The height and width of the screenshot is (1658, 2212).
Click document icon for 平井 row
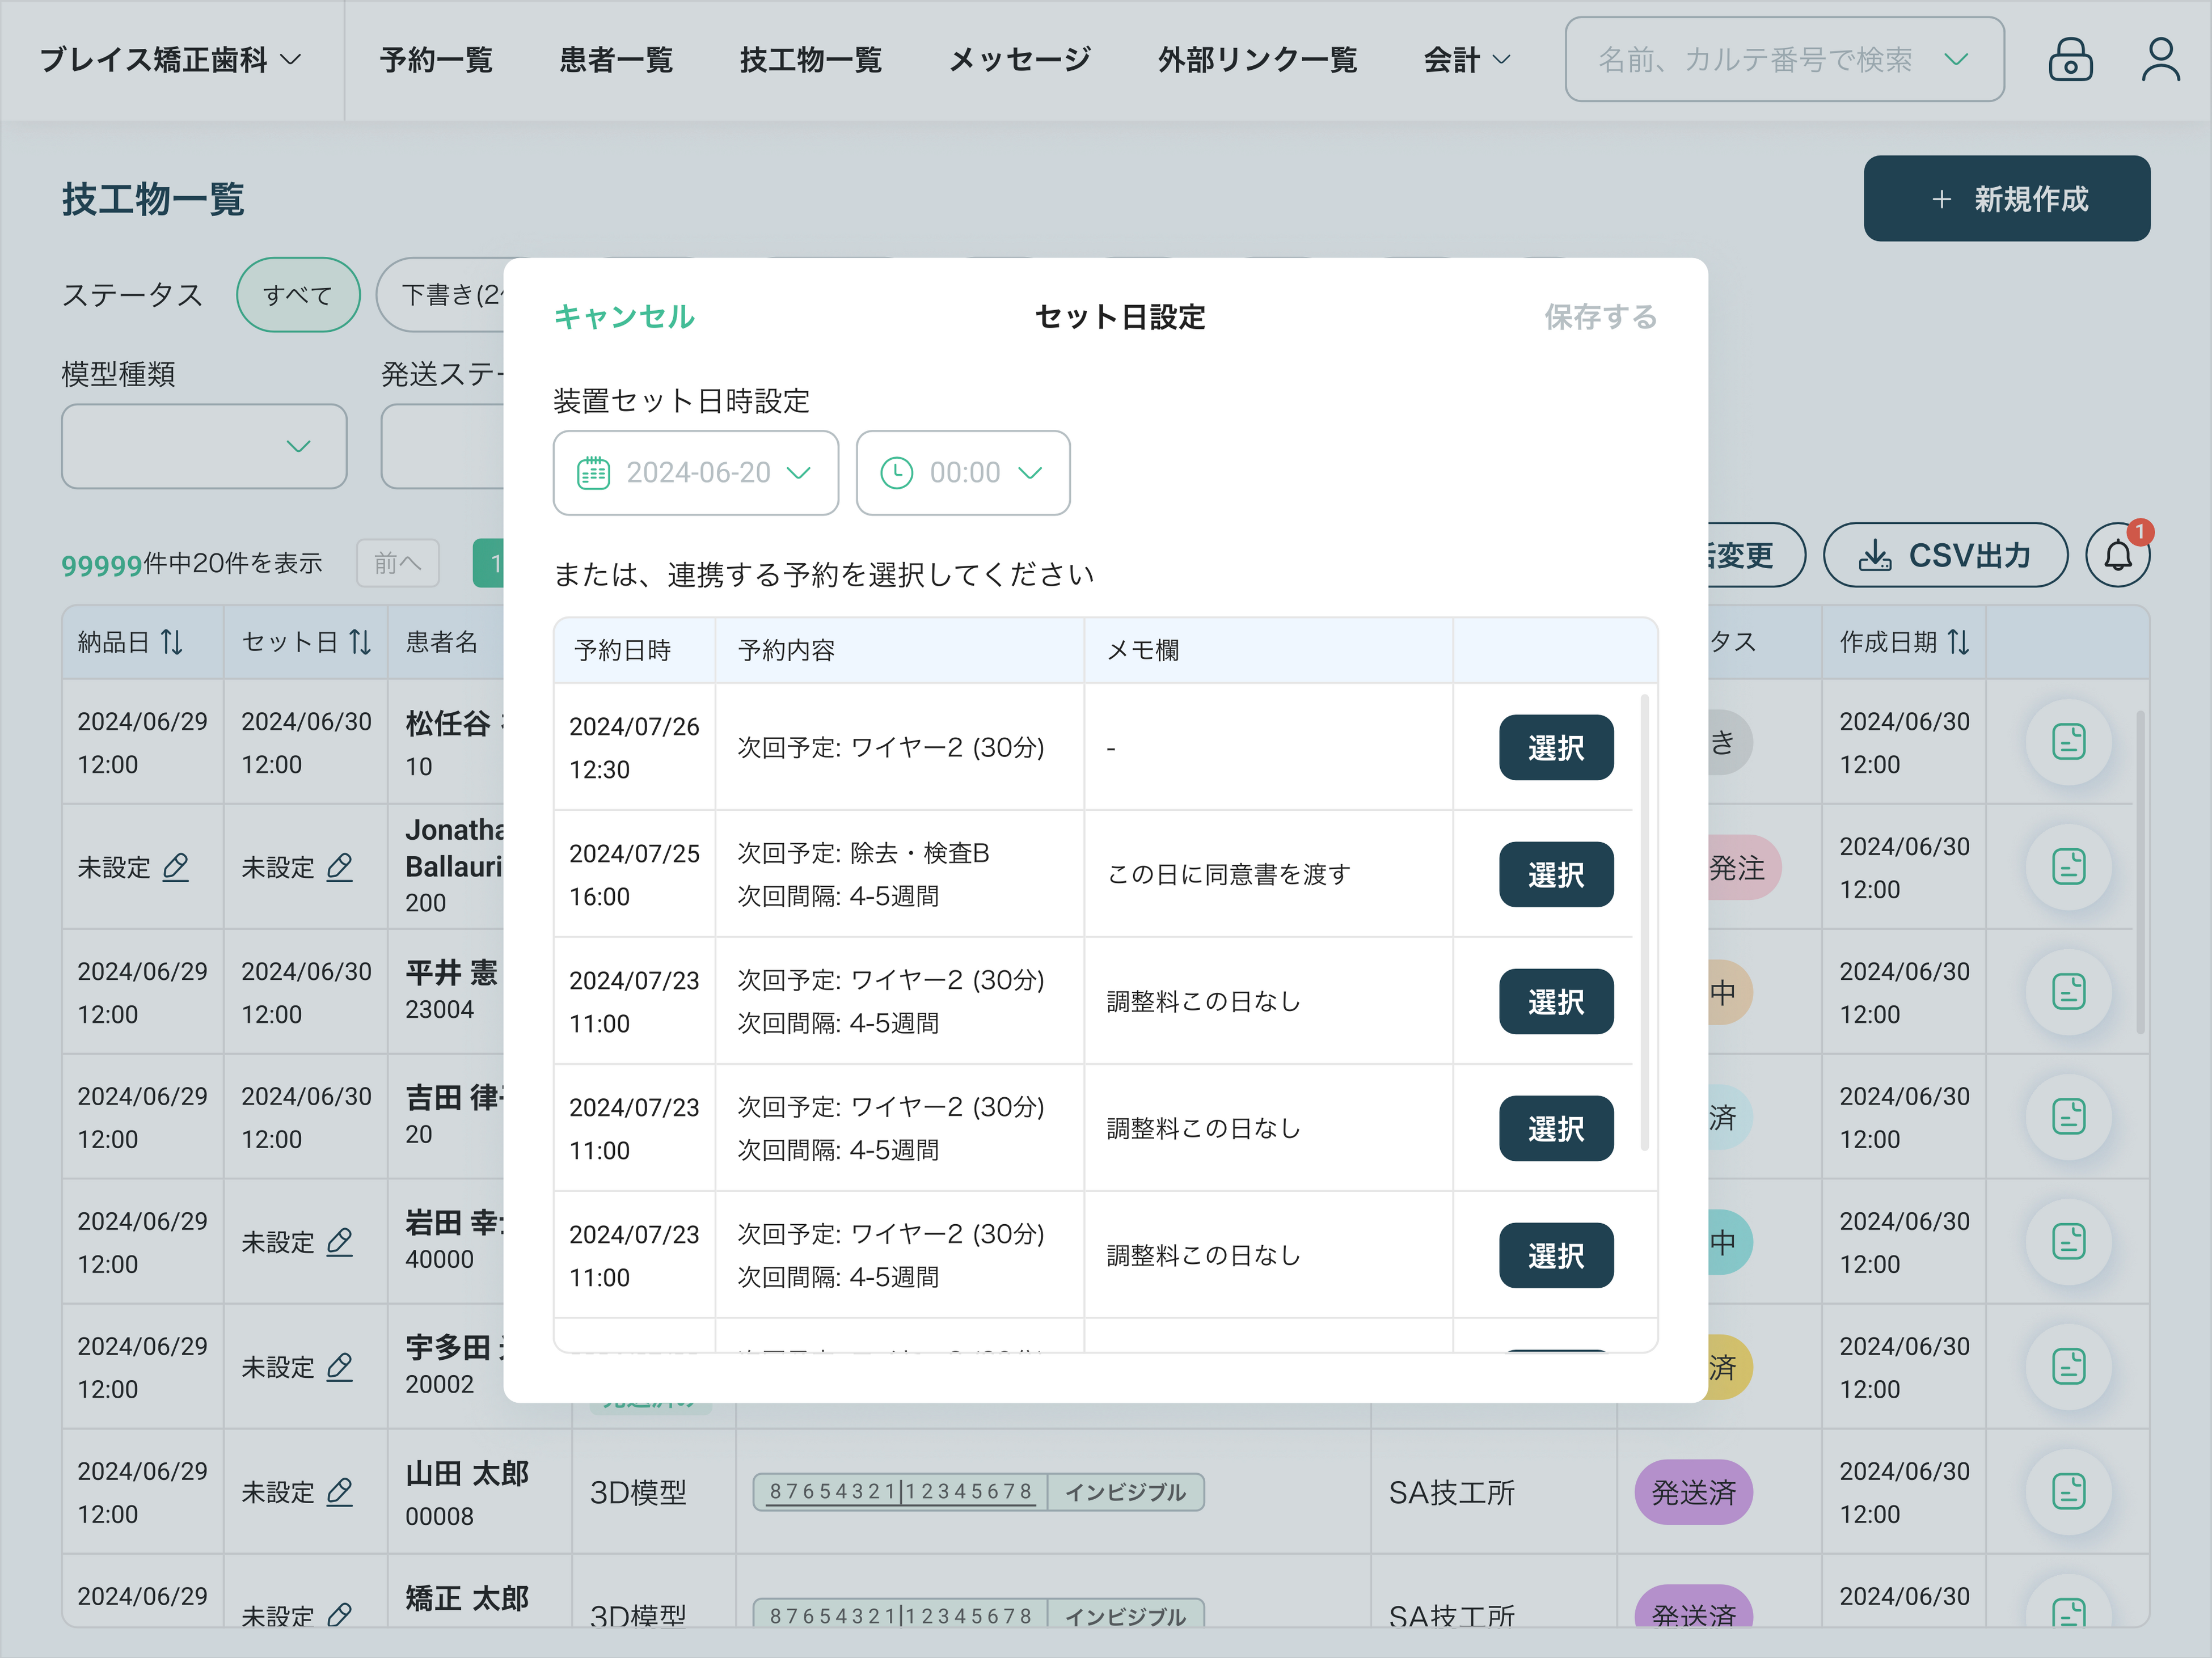tap(2068, 992)
